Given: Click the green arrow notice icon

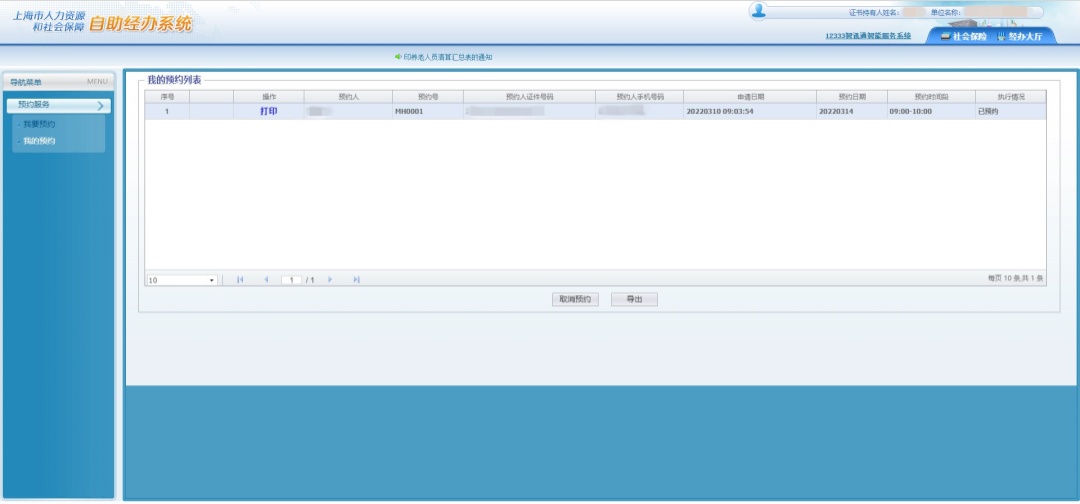Looking at the screenshot, I should pyautogui.click(x=398, y=57).
